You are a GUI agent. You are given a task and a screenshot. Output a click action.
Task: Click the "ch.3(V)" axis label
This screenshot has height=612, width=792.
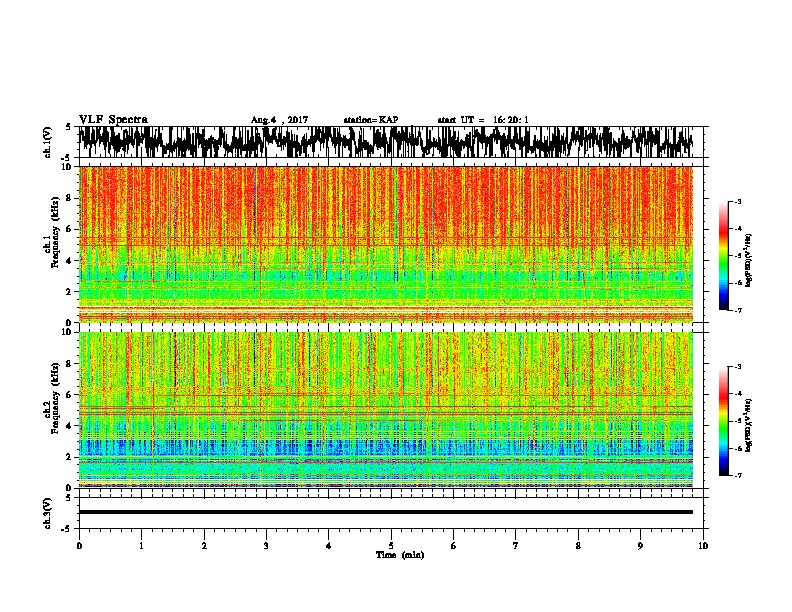48,513
